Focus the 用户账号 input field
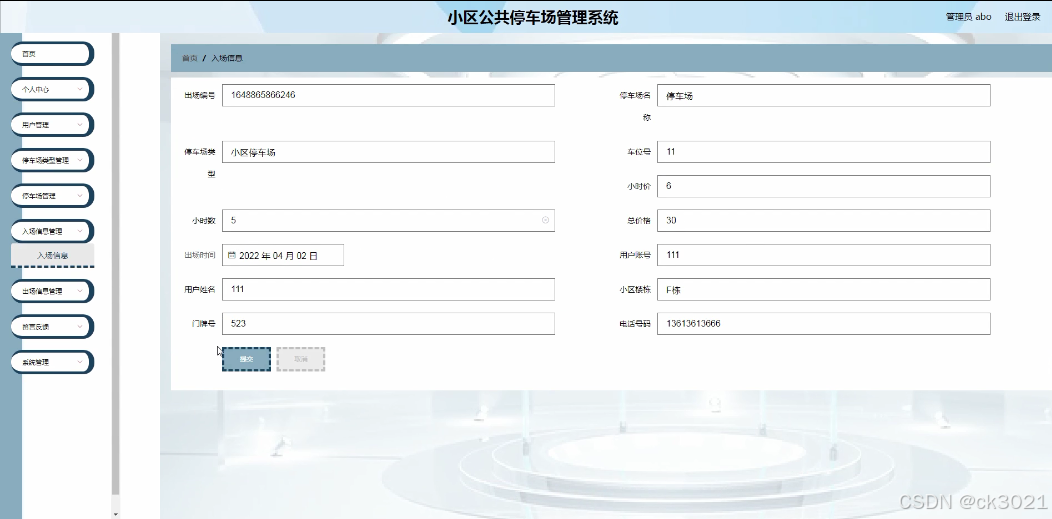Image resolution: width=1052 pixels, height=519 pixels. pos(824,255)
